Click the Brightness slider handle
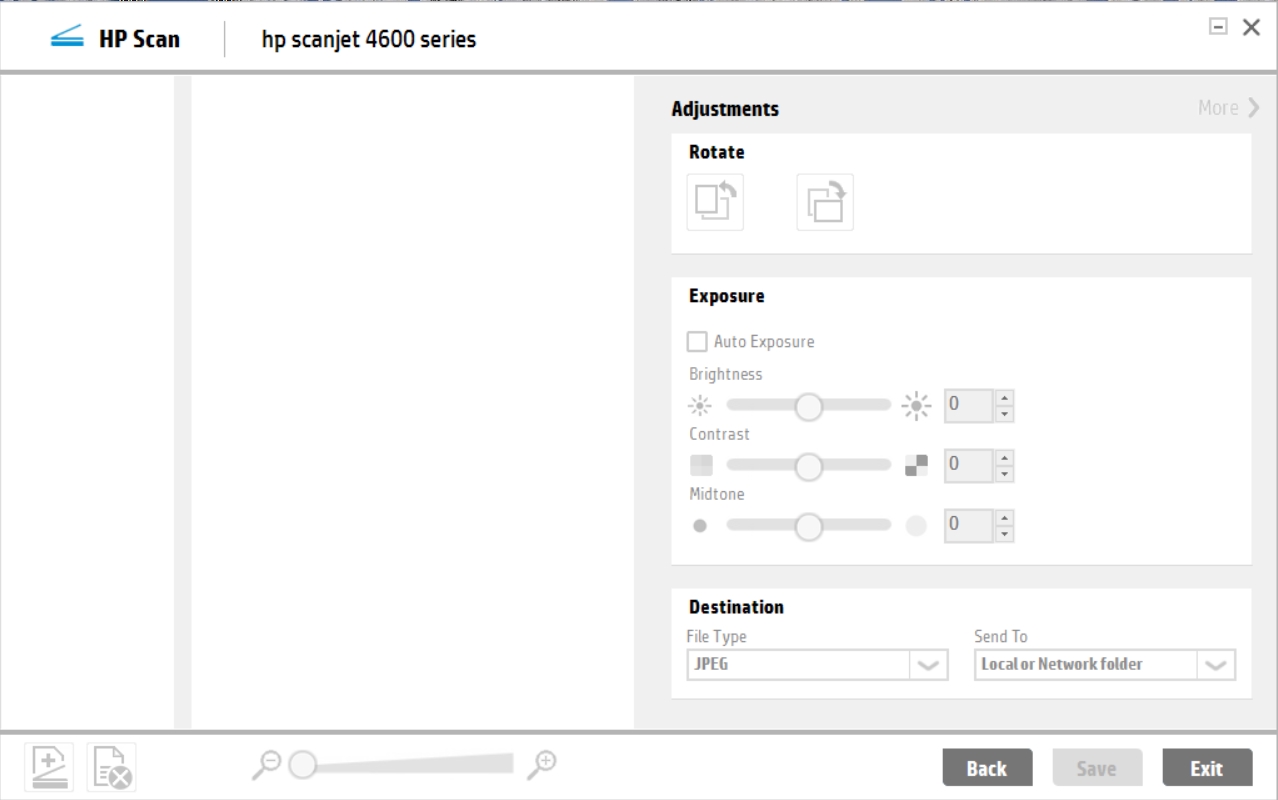The image size is (1278, 800). point(808,406)
